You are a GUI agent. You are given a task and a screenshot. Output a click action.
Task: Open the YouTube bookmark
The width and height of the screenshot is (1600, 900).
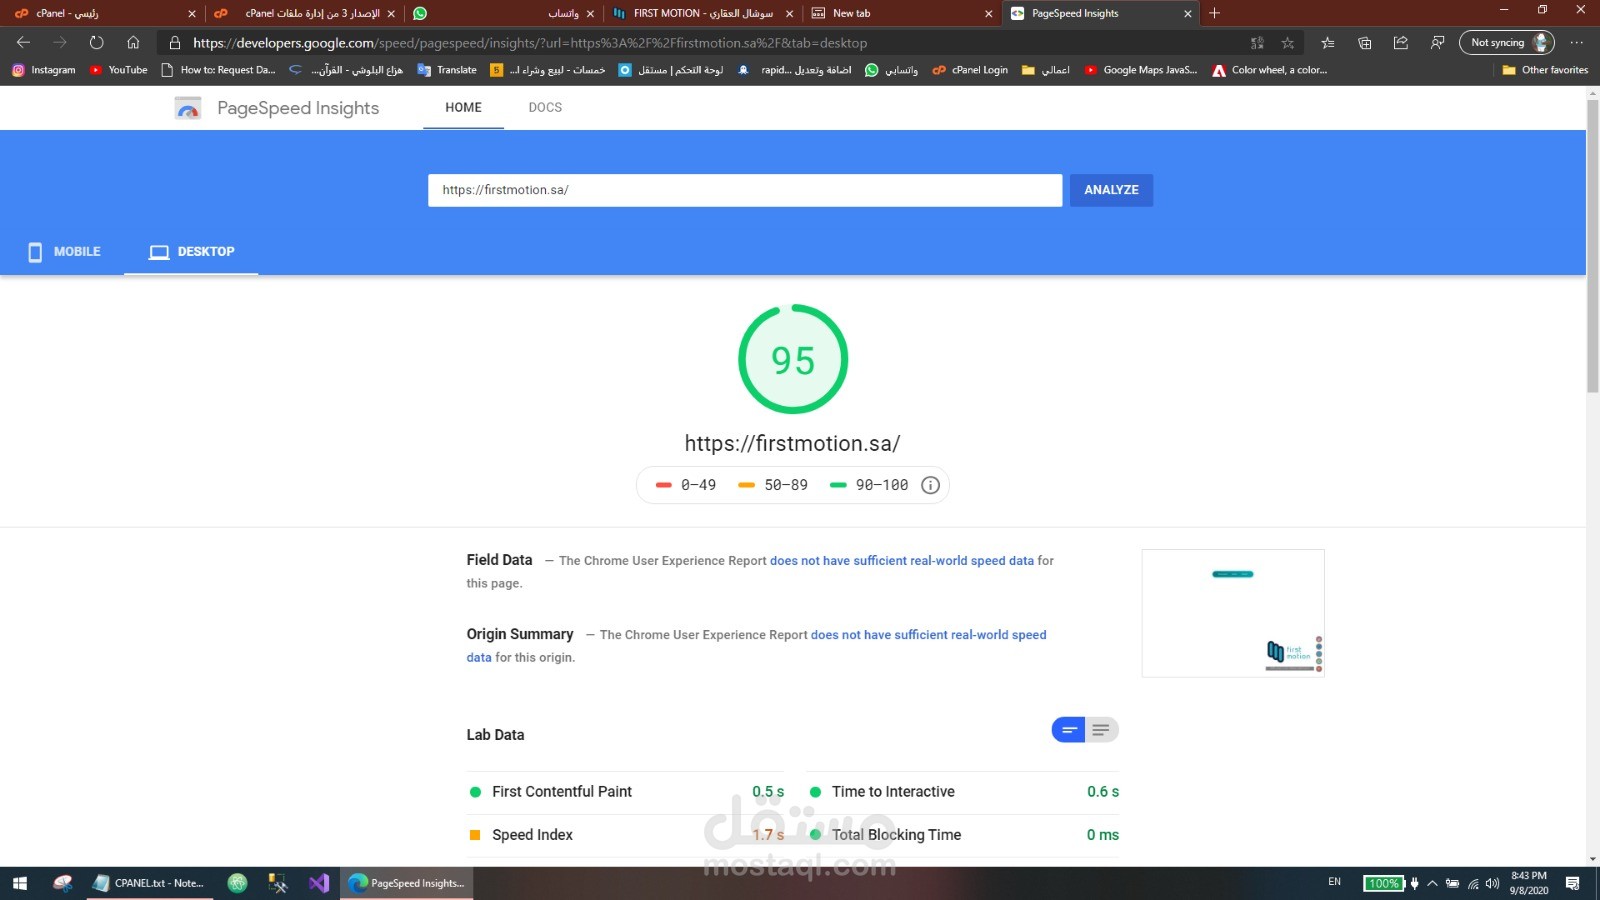[x=119, y=70]
